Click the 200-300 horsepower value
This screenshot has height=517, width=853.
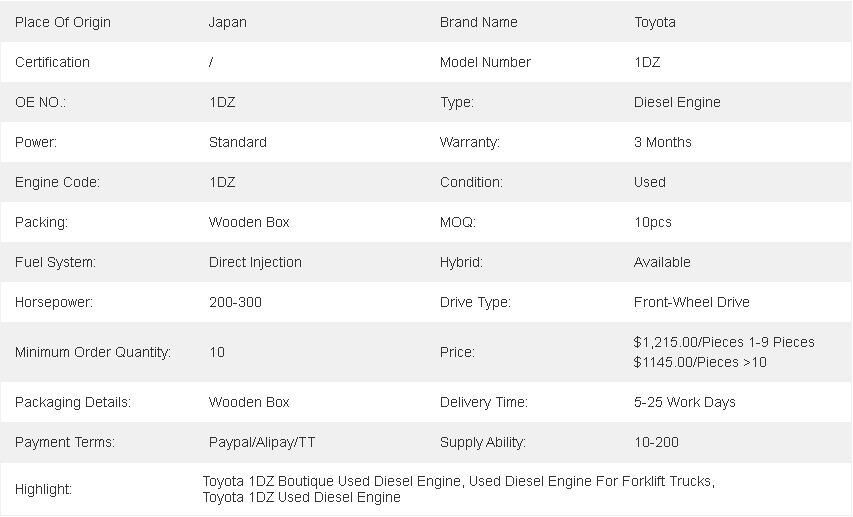tap(235, 302)
